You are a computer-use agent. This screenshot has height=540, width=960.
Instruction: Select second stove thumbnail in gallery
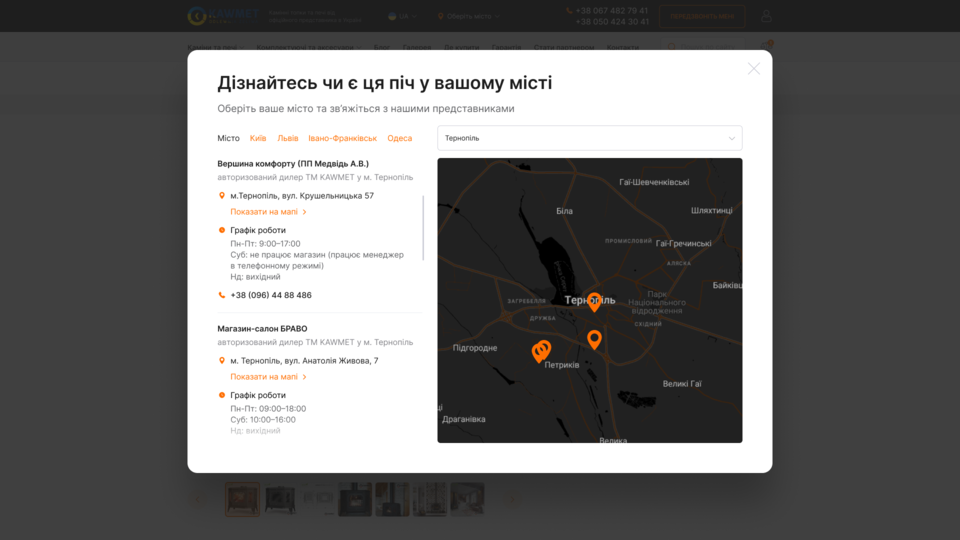[x=280, y=499]
